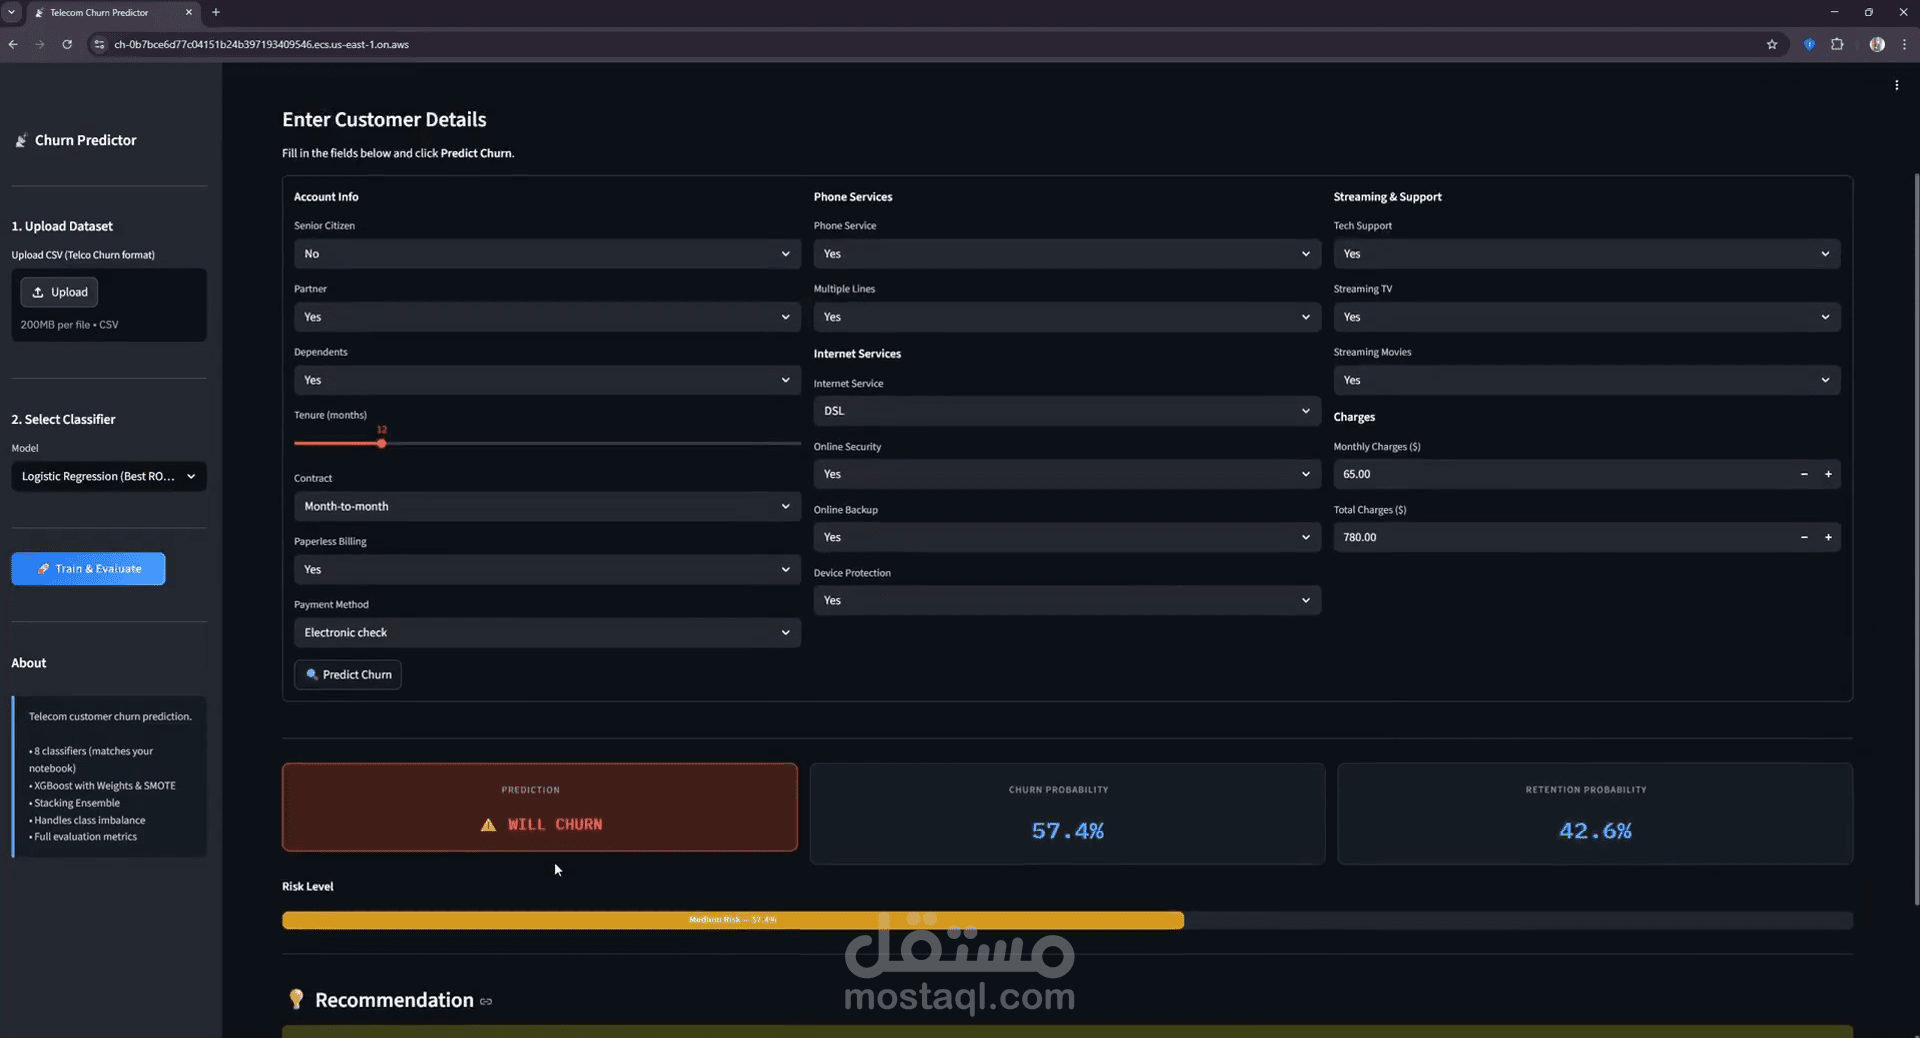1920x1038 pixels.
Task: Open the browser extensions puzzle icon
Action: pos(1837,44)
